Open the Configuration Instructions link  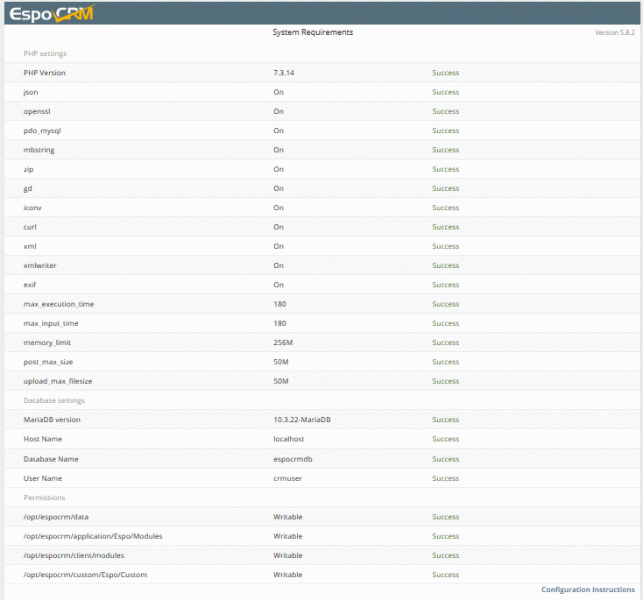coord(588,590)
